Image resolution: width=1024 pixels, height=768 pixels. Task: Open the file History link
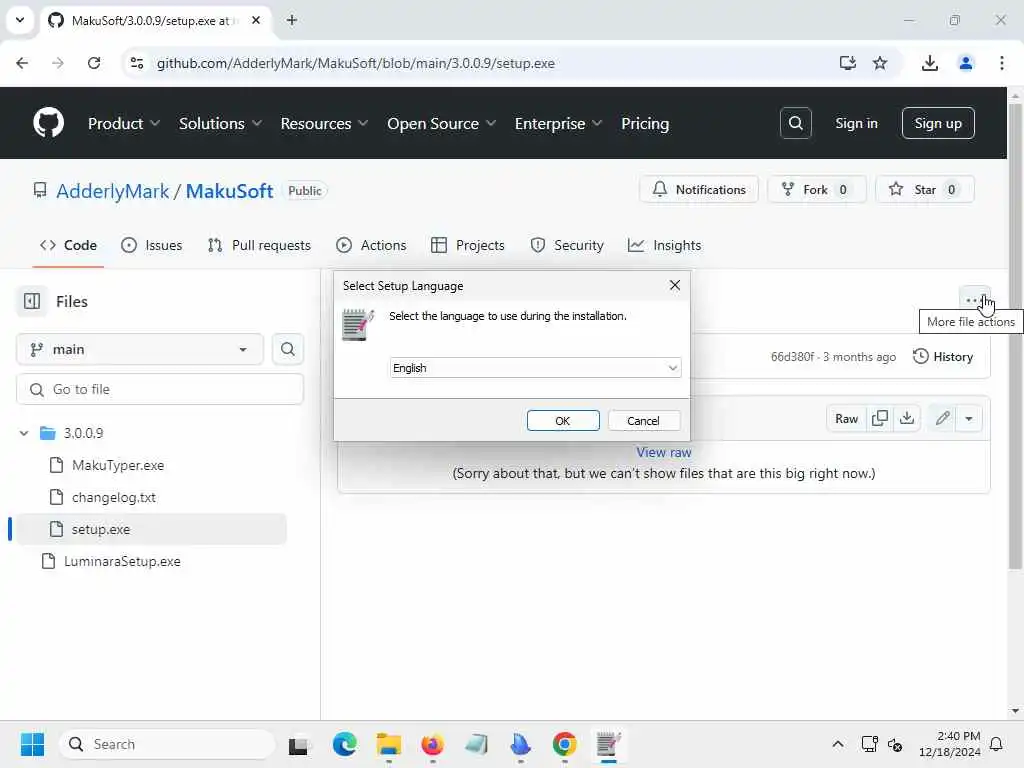pyautogui.click(x=943, y=357)
